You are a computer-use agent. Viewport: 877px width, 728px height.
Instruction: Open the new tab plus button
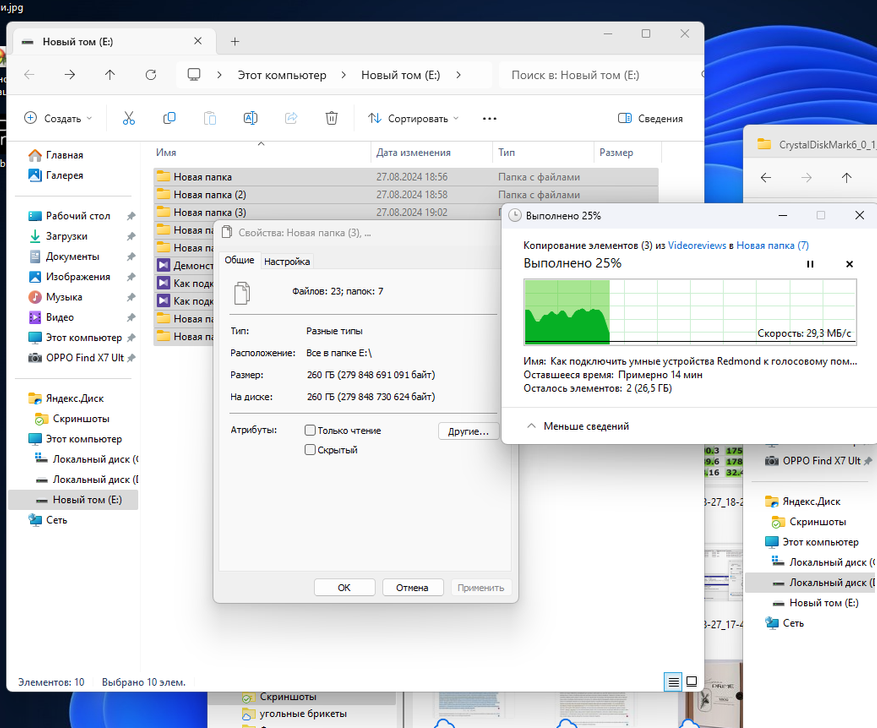click(x=235, y=41)
